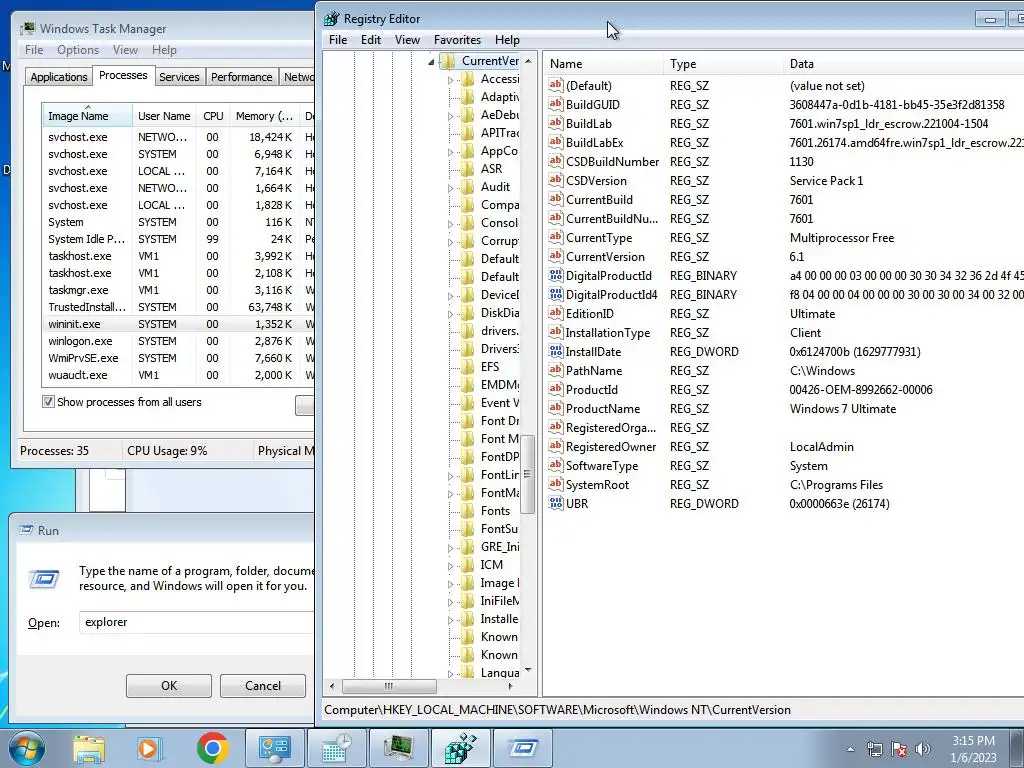Open Registry Editor View menu
The height and width of the screenshot is (768, 1024).
pyautogui.click(x=407, y=40)
